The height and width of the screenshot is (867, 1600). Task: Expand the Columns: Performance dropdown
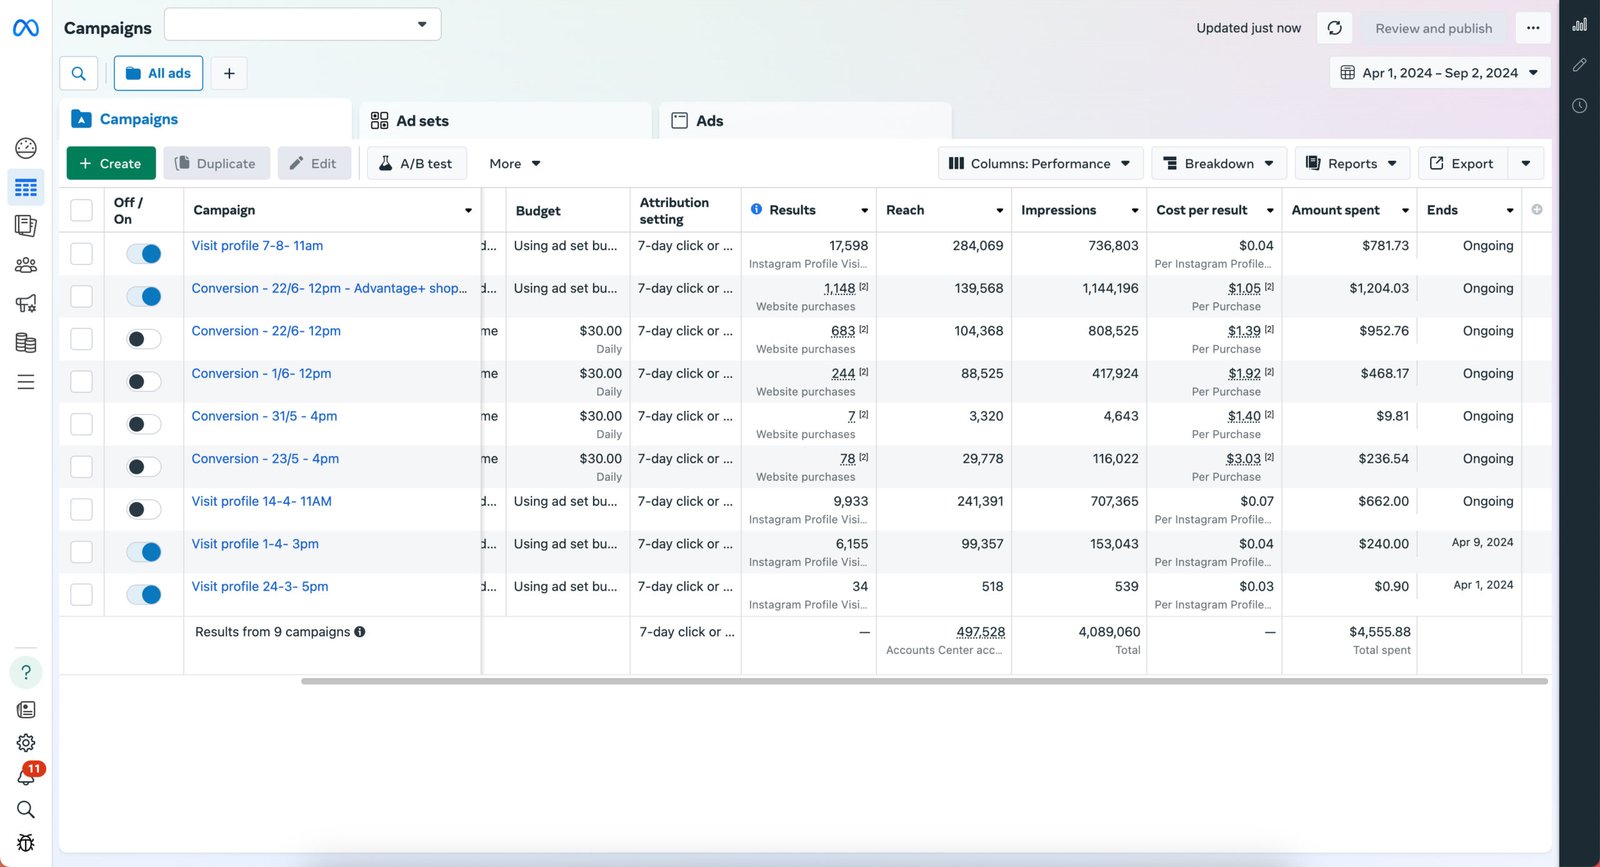1039,164
